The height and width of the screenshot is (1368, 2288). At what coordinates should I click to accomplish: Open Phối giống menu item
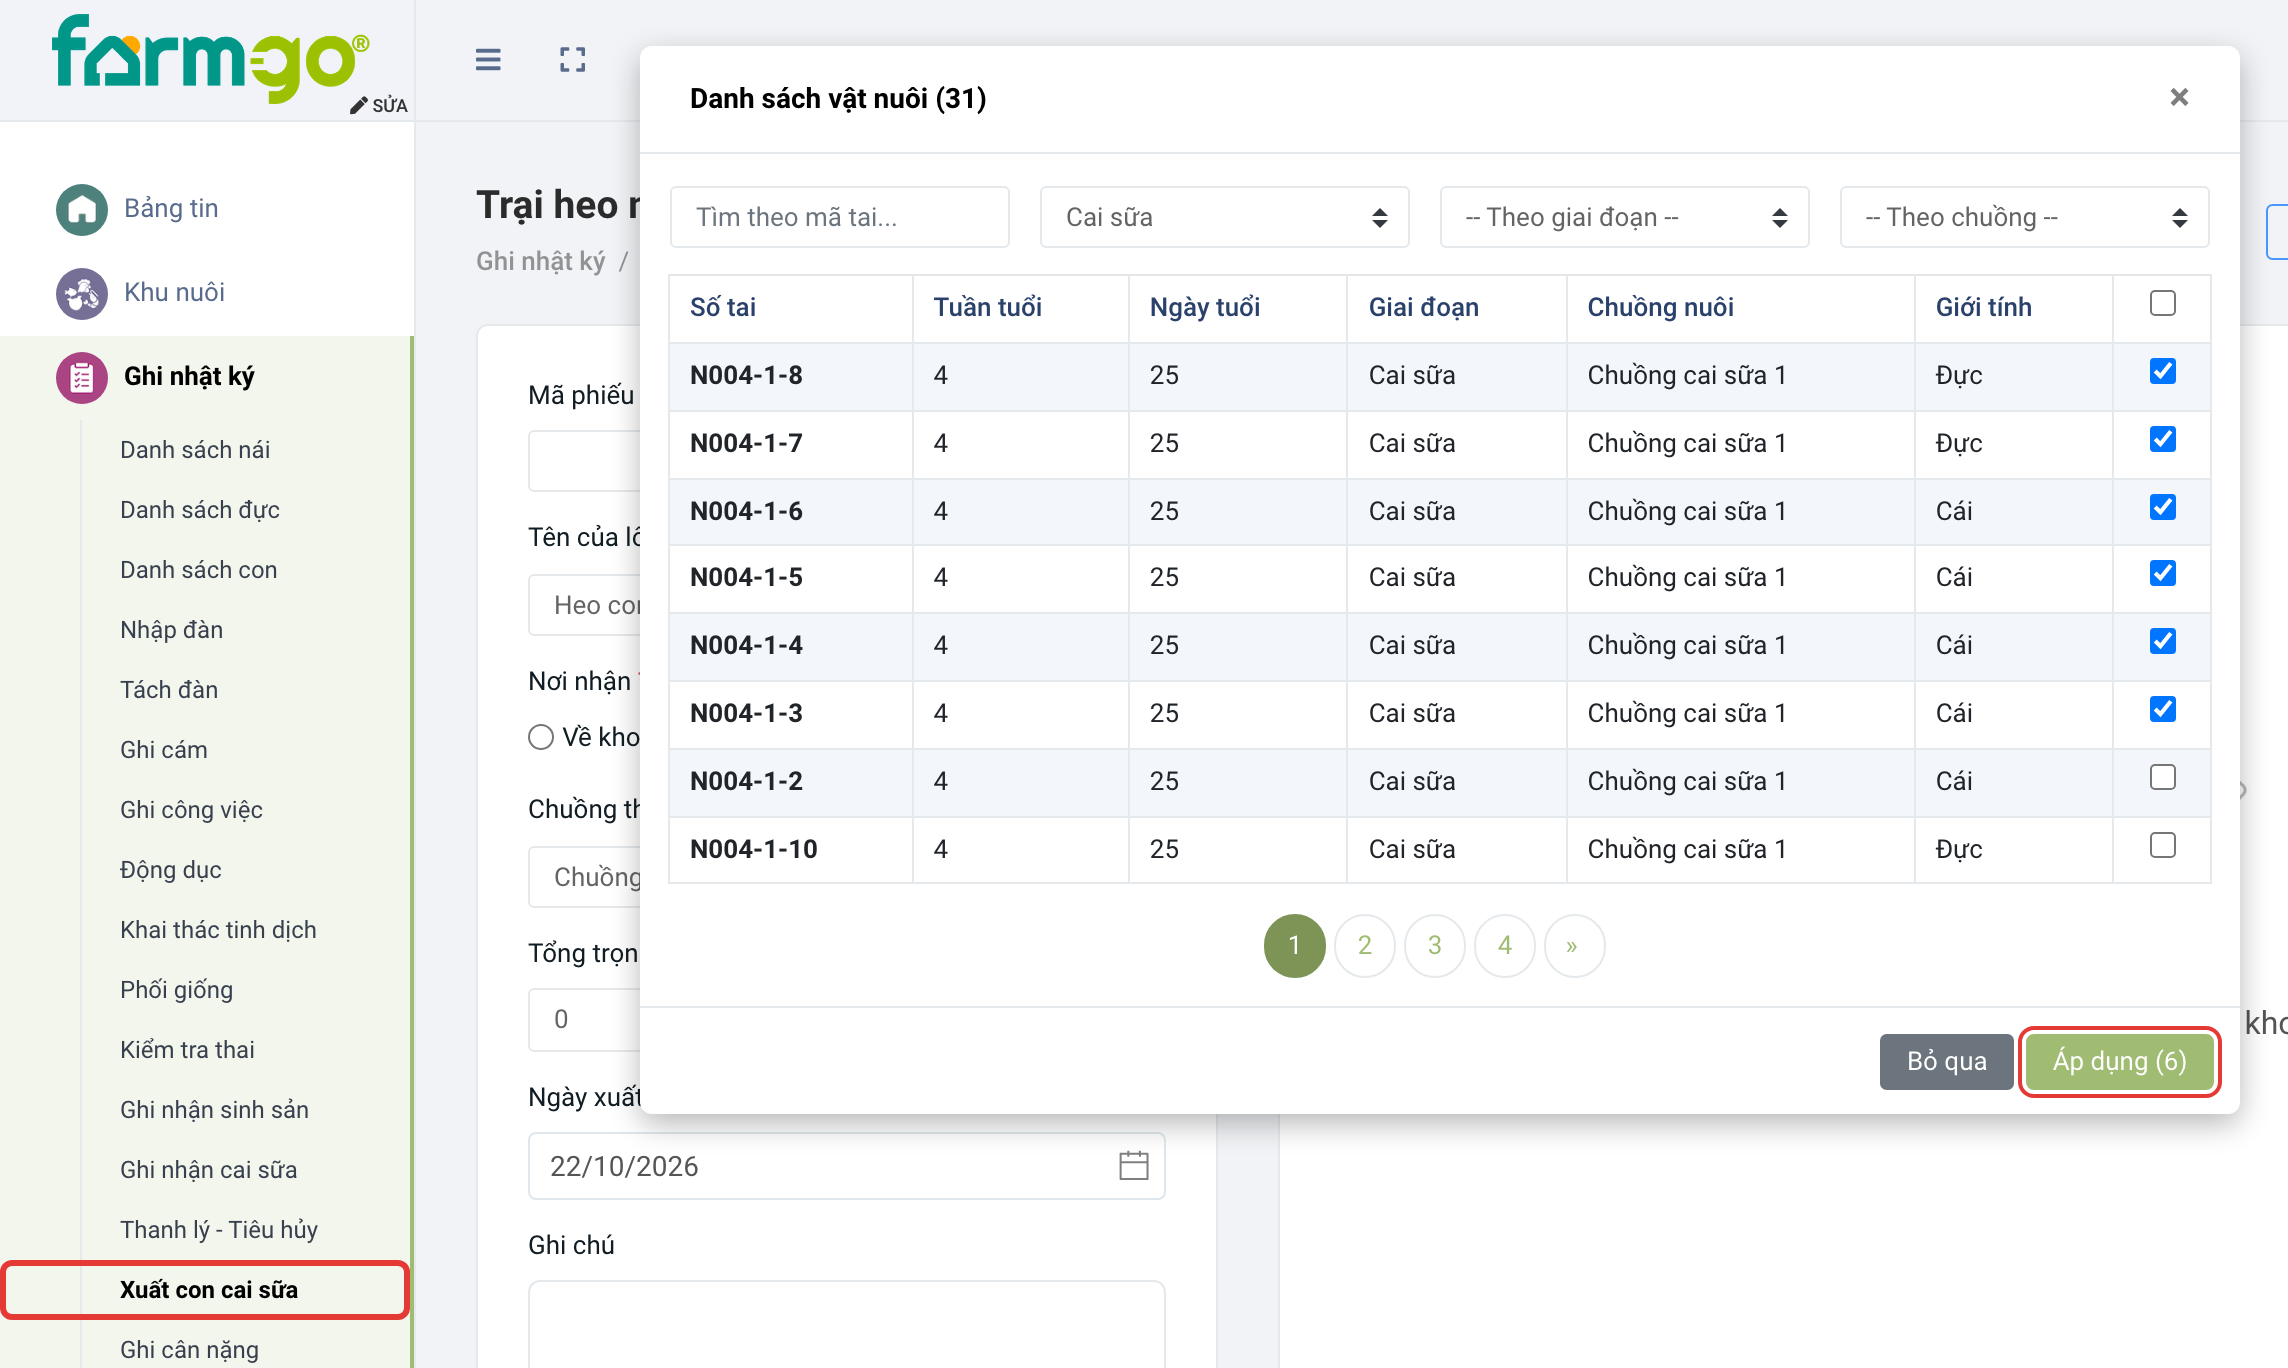click(x=176, y=990)
